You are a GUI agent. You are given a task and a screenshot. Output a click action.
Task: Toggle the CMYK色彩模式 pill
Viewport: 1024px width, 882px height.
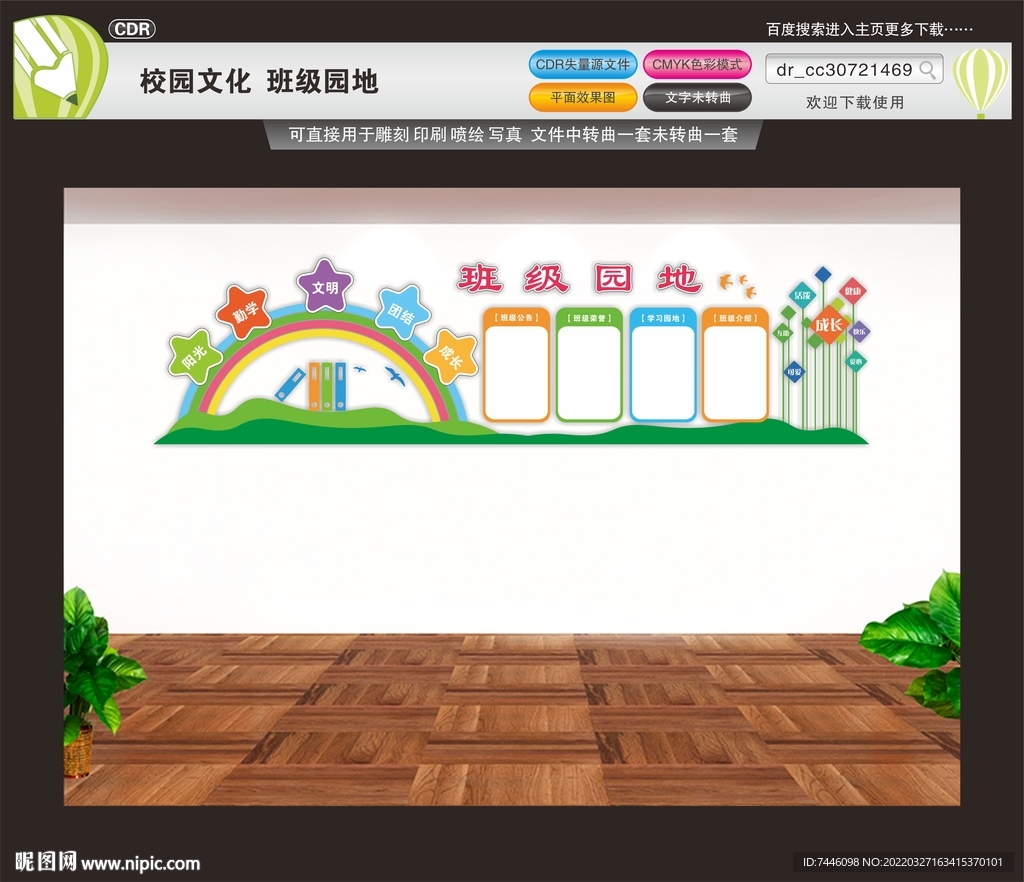pos(697,64)
